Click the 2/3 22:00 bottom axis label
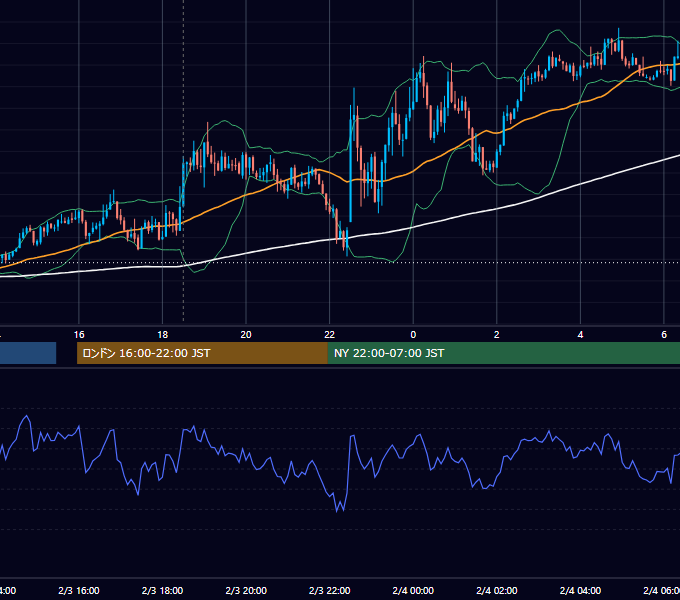 pyautogui.click(x=330, y=590)
